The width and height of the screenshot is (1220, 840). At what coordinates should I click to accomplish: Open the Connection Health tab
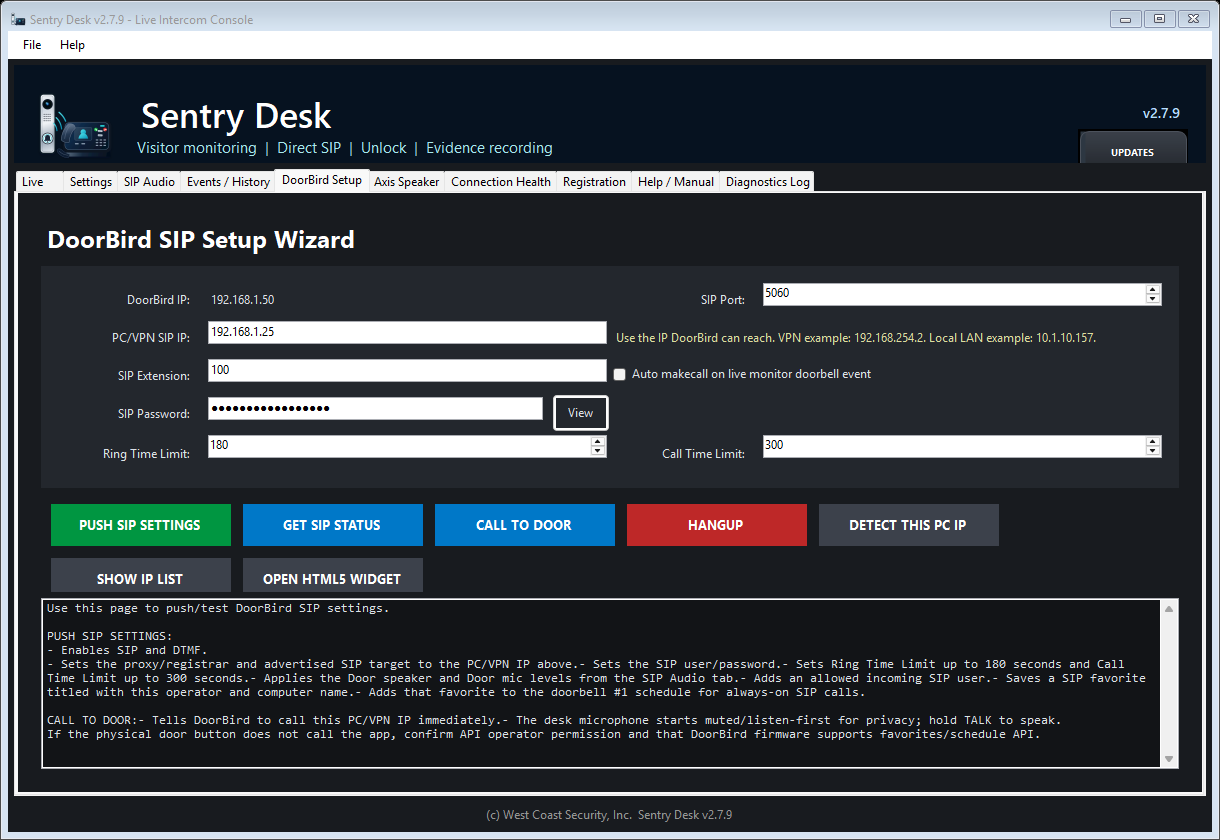(501, 182)
